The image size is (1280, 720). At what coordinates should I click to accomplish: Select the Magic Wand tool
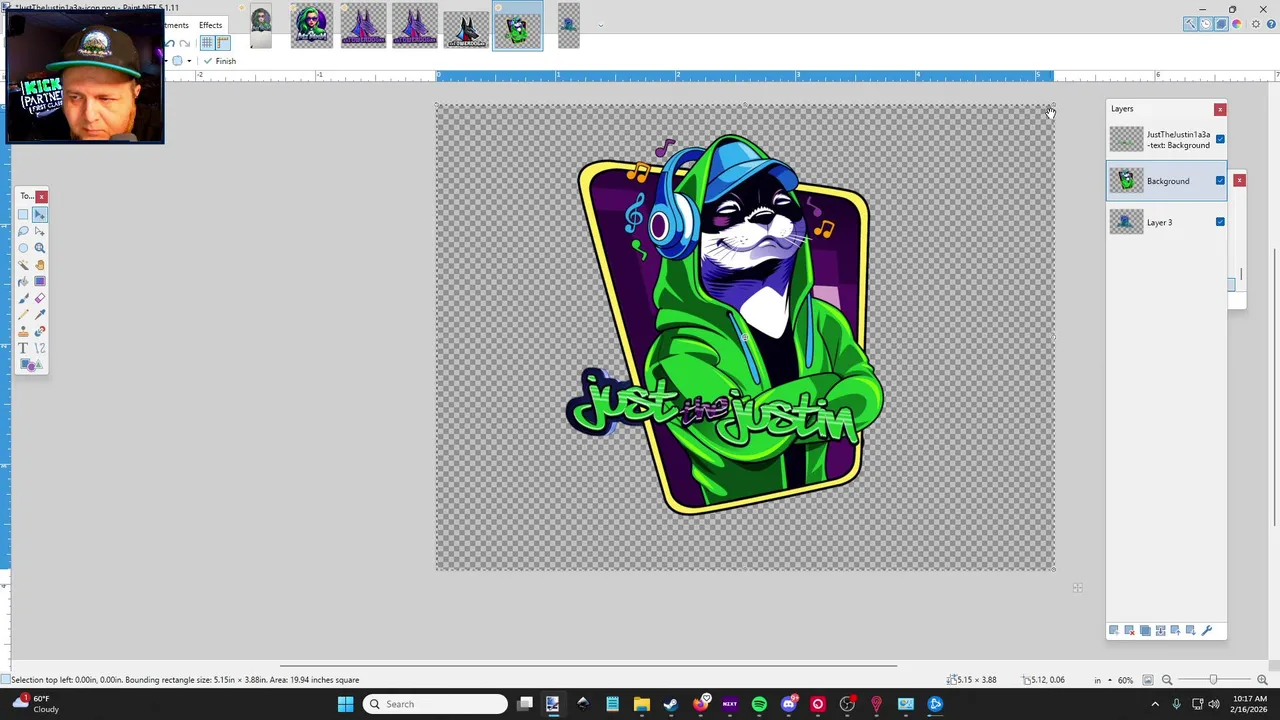23,265
